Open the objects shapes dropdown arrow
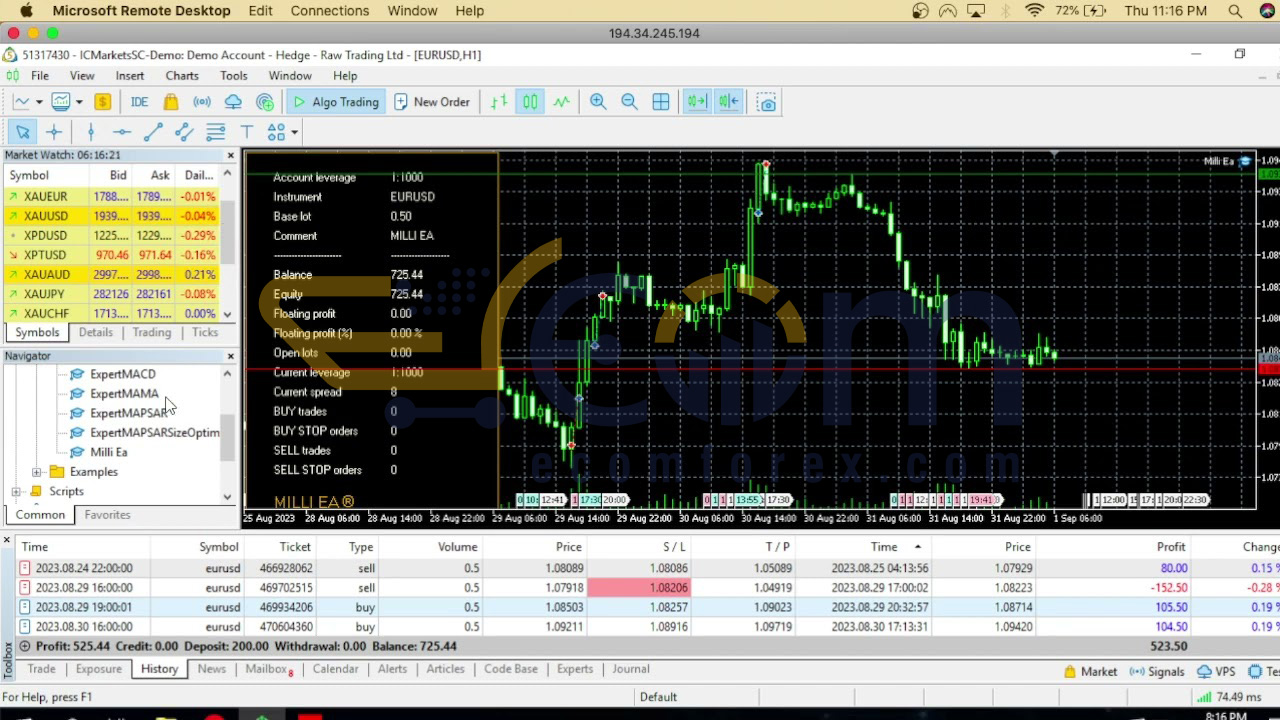The height and width of the screenshot is (720, 1280). point(294,132)
